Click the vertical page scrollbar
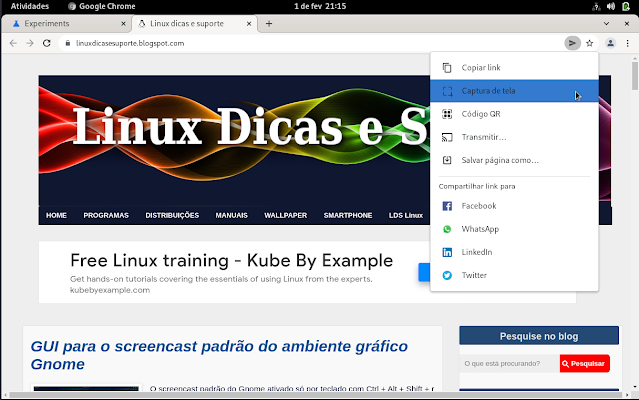 coord(635,75)
